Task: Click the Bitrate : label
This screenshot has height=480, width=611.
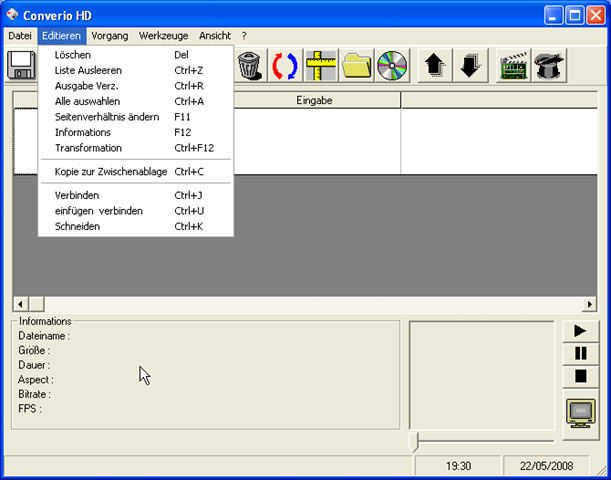Action: [34, 394]
